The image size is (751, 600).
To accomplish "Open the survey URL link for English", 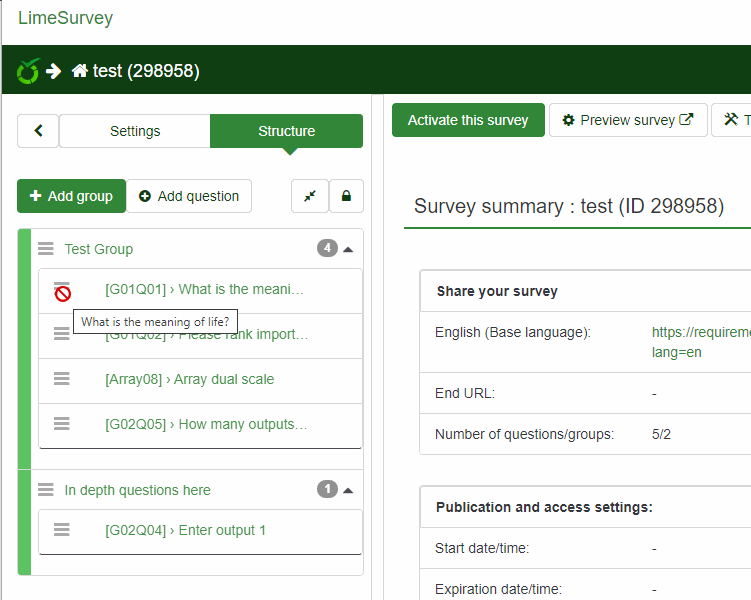I will [x=700, y=332].
